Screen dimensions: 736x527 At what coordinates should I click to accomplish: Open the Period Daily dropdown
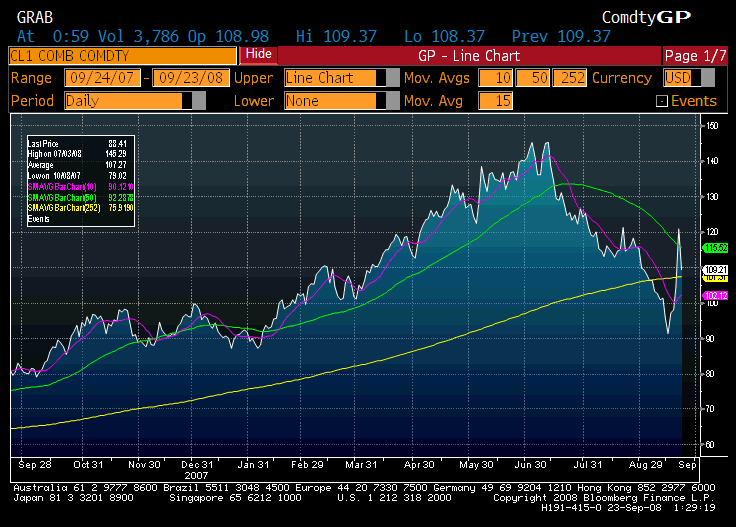(x=135, y=101)
